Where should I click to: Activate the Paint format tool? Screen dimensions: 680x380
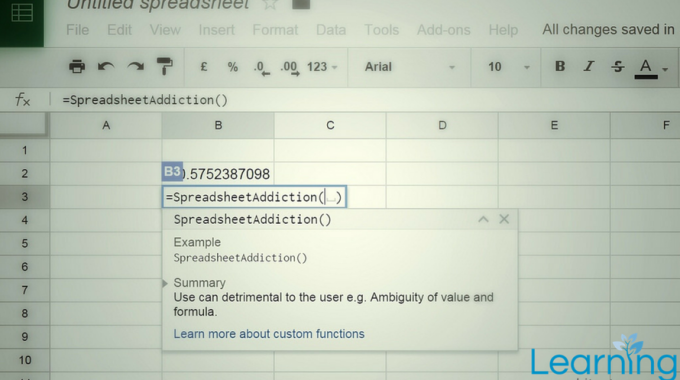coord(165,67)
